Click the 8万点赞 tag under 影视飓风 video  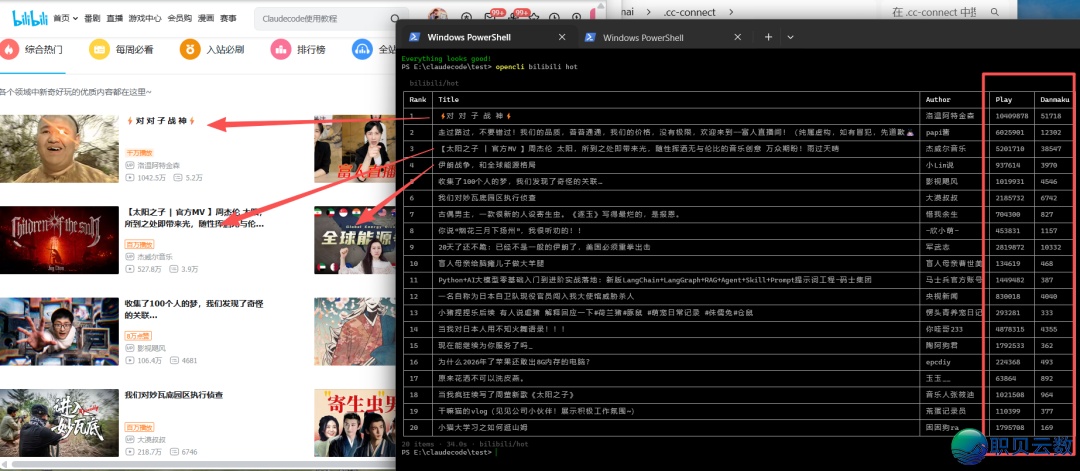click(x=139, y=335)
